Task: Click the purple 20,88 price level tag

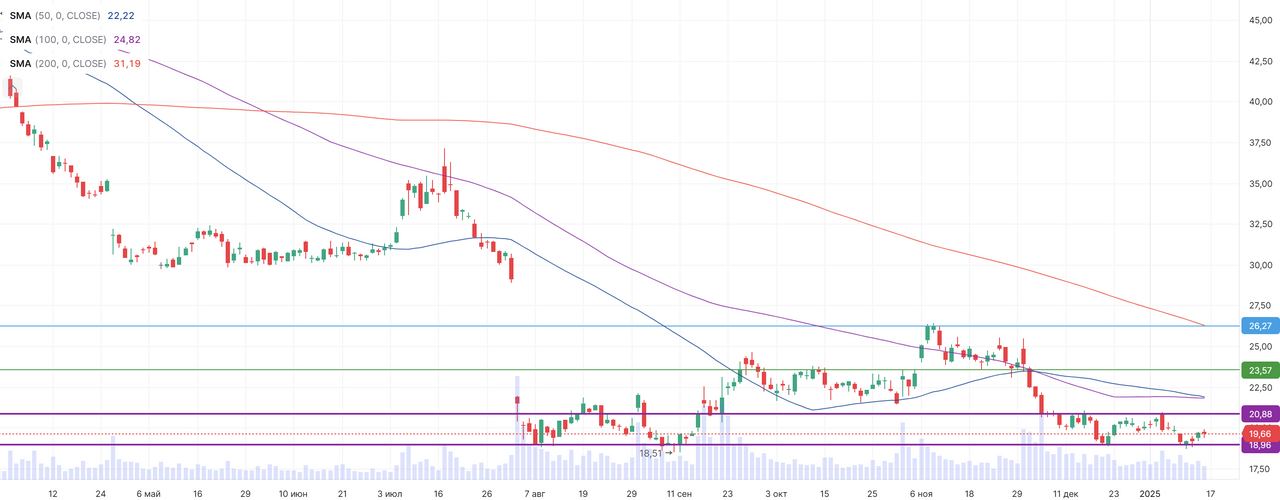Action: click(1259, 414)
